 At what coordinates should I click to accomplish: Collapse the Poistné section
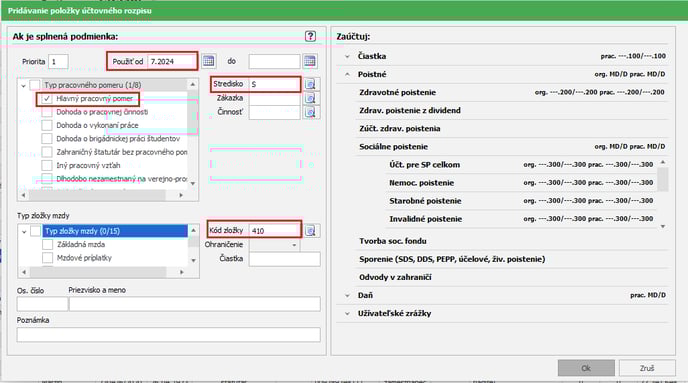click(x=347, y=74)
